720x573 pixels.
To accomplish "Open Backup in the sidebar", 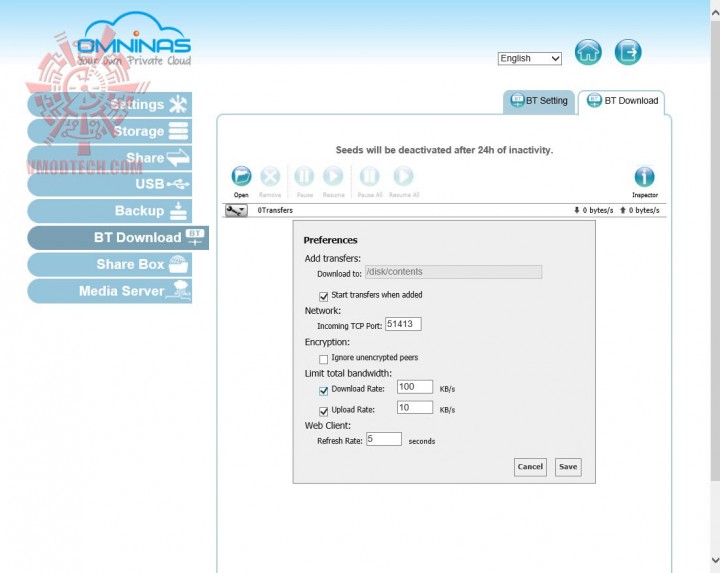I will click(109, 211).
